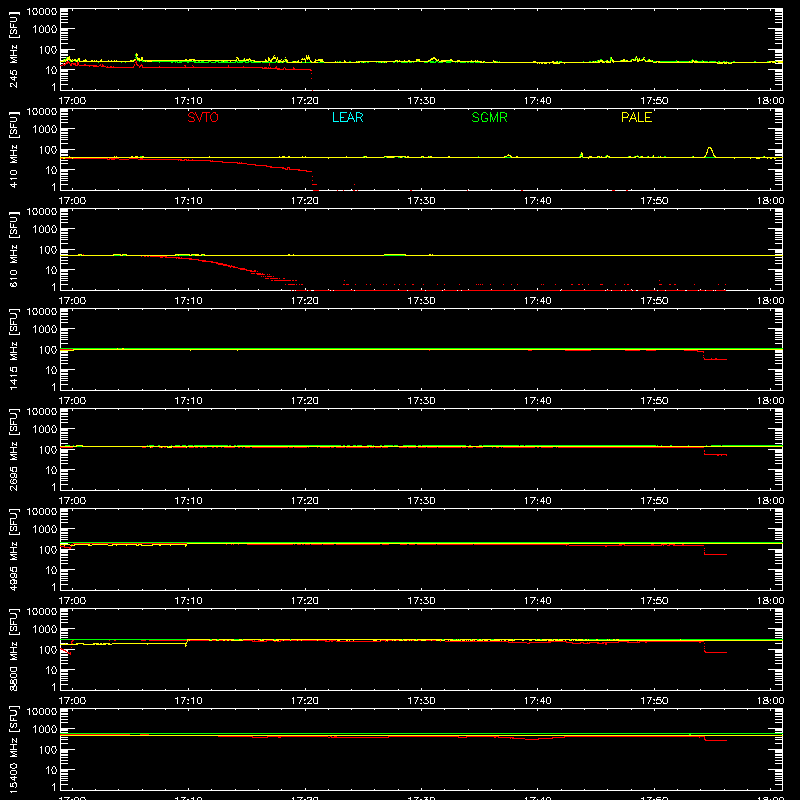Click the red SVTO legend label

pos(203,117)
